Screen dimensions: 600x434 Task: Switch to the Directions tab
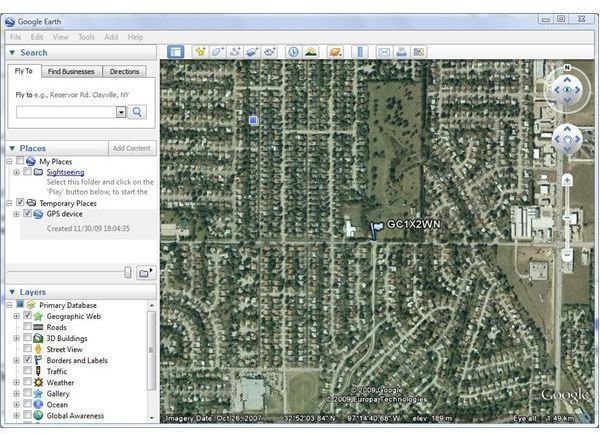(x=124, y=72)
